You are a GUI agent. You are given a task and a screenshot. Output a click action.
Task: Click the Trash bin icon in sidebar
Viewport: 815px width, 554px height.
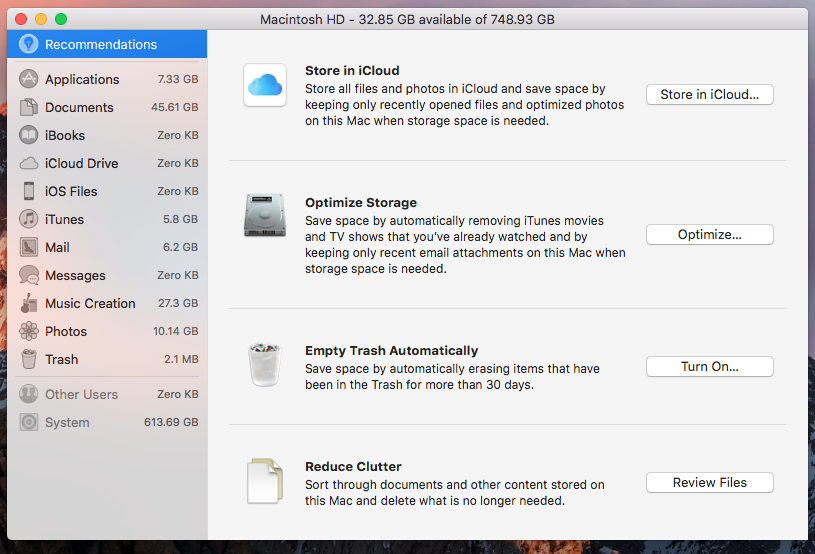pyautogui.click(x=29, y=359)
